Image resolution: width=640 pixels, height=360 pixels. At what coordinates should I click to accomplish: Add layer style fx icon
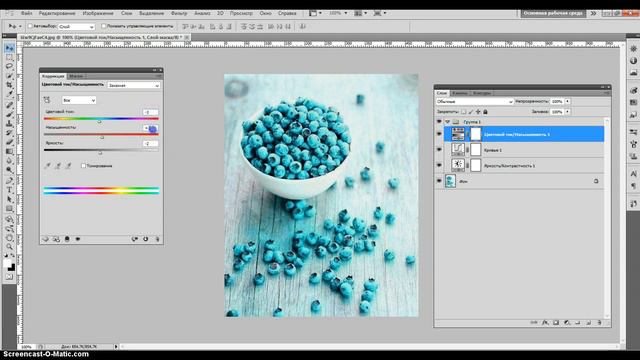click(x=545, y=322)
